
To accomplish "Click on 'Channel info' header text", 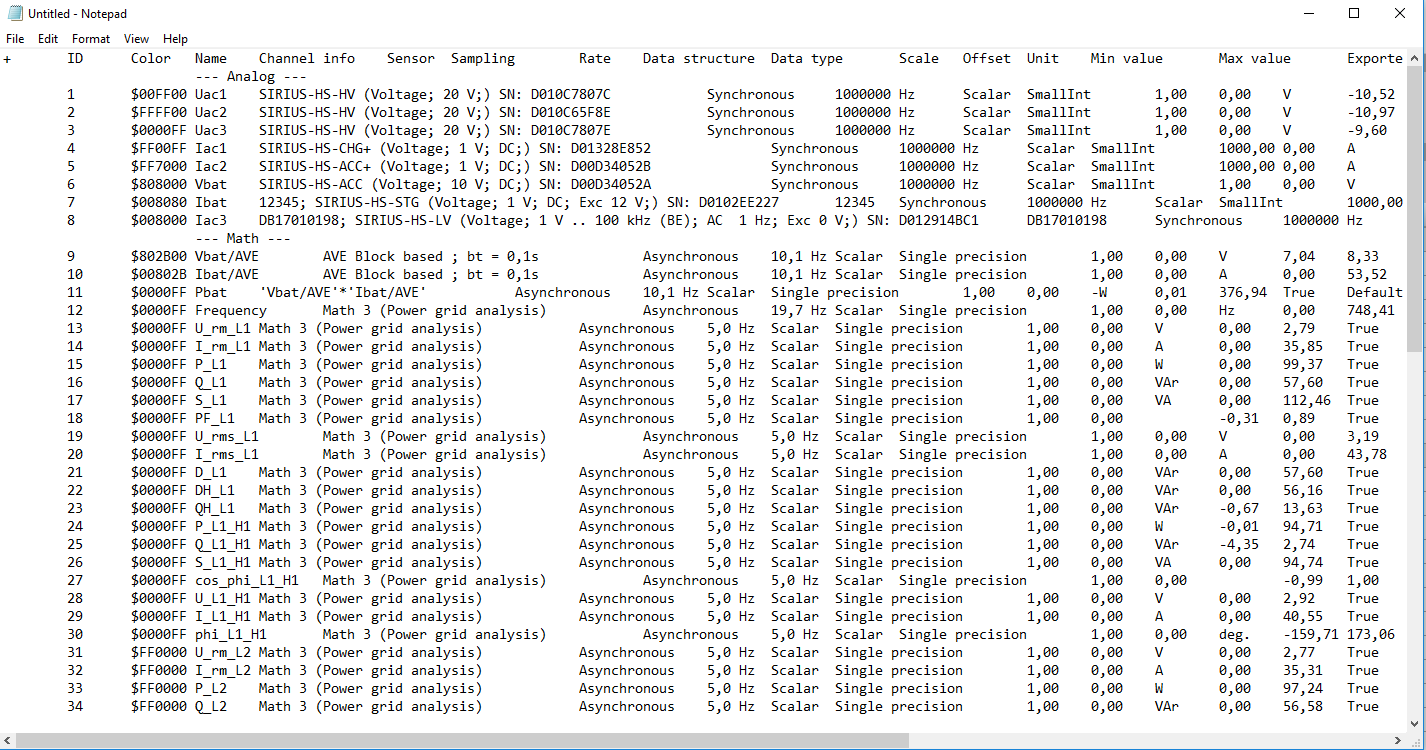I will click(307, 58).
